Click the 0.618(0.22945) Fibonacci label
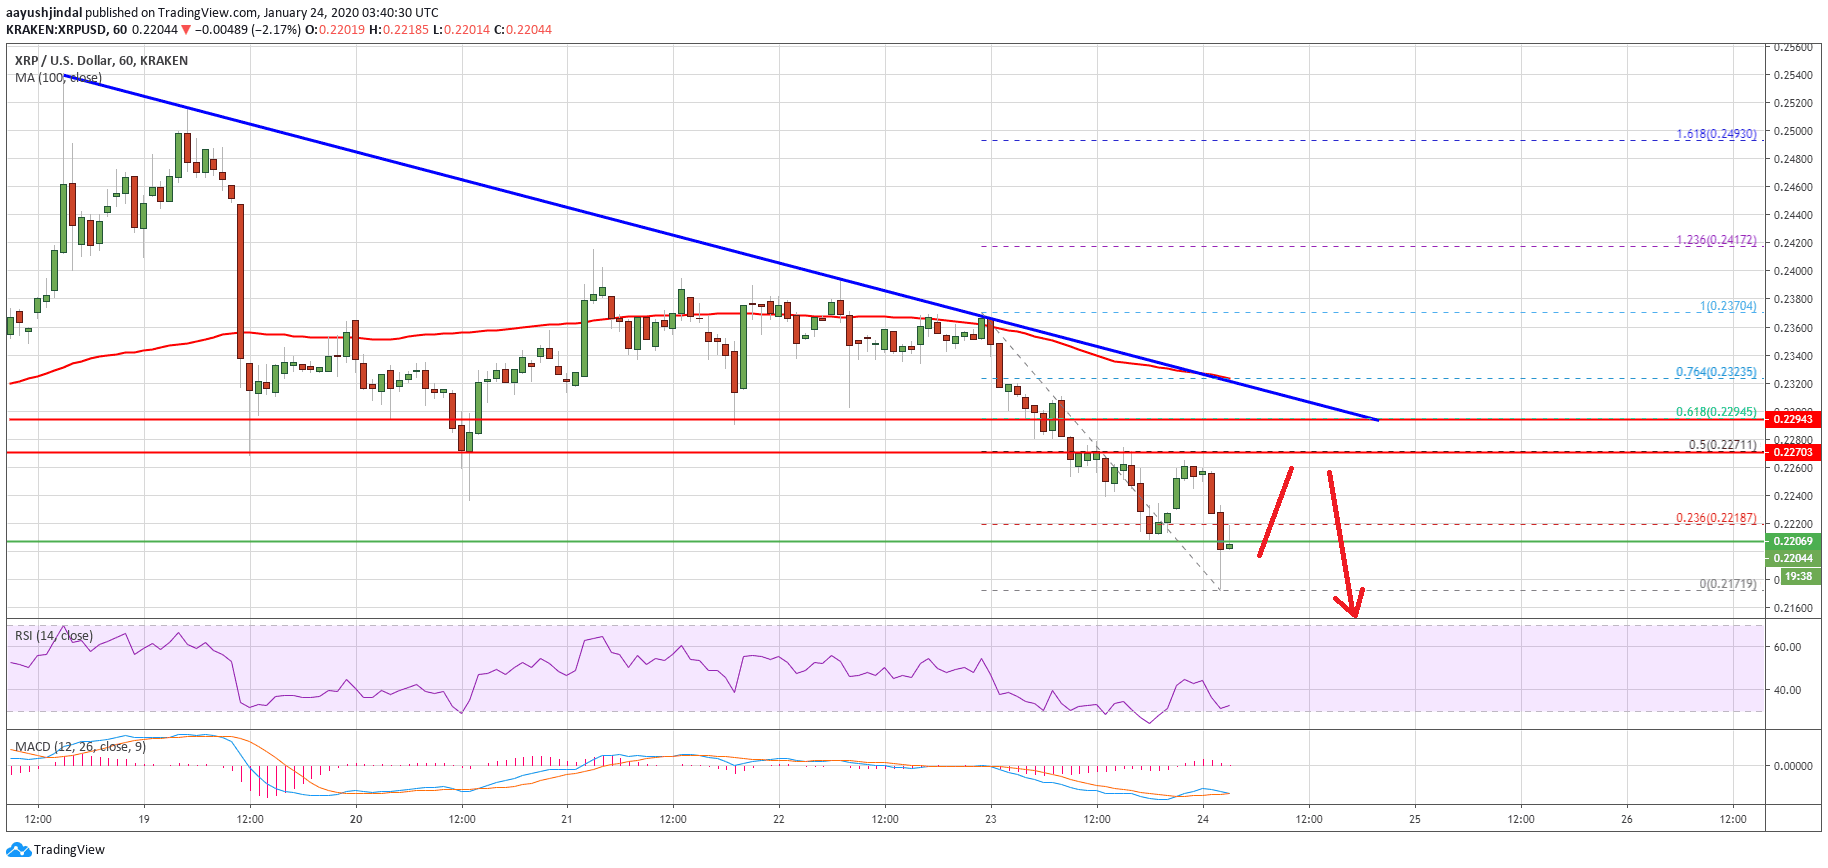The image size is (1828, 868). coord(1716,412)
